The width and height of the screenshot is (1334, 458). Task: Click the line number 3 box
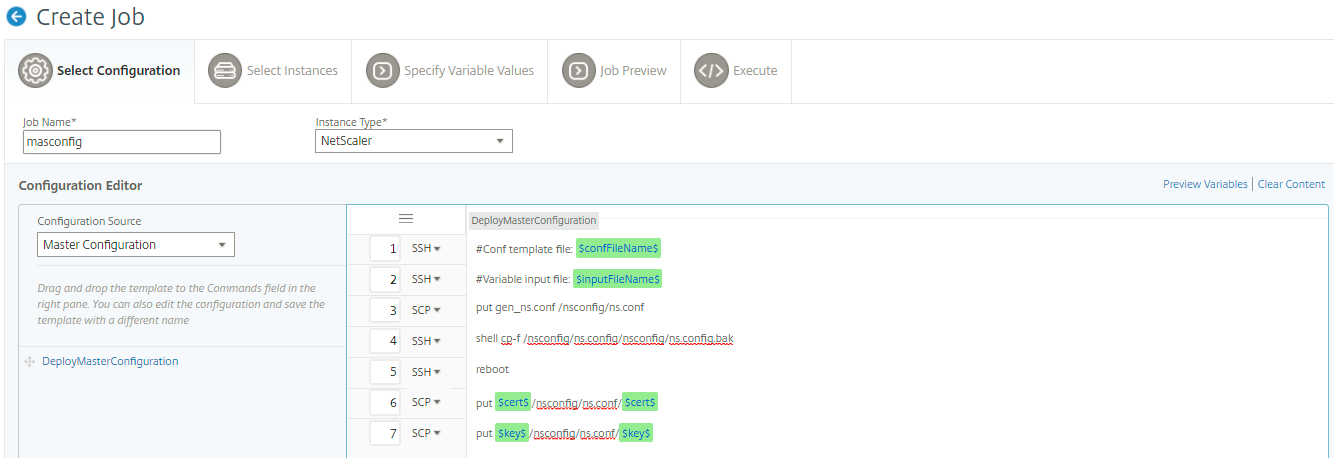pyautogui.click(x=385, y=310)
